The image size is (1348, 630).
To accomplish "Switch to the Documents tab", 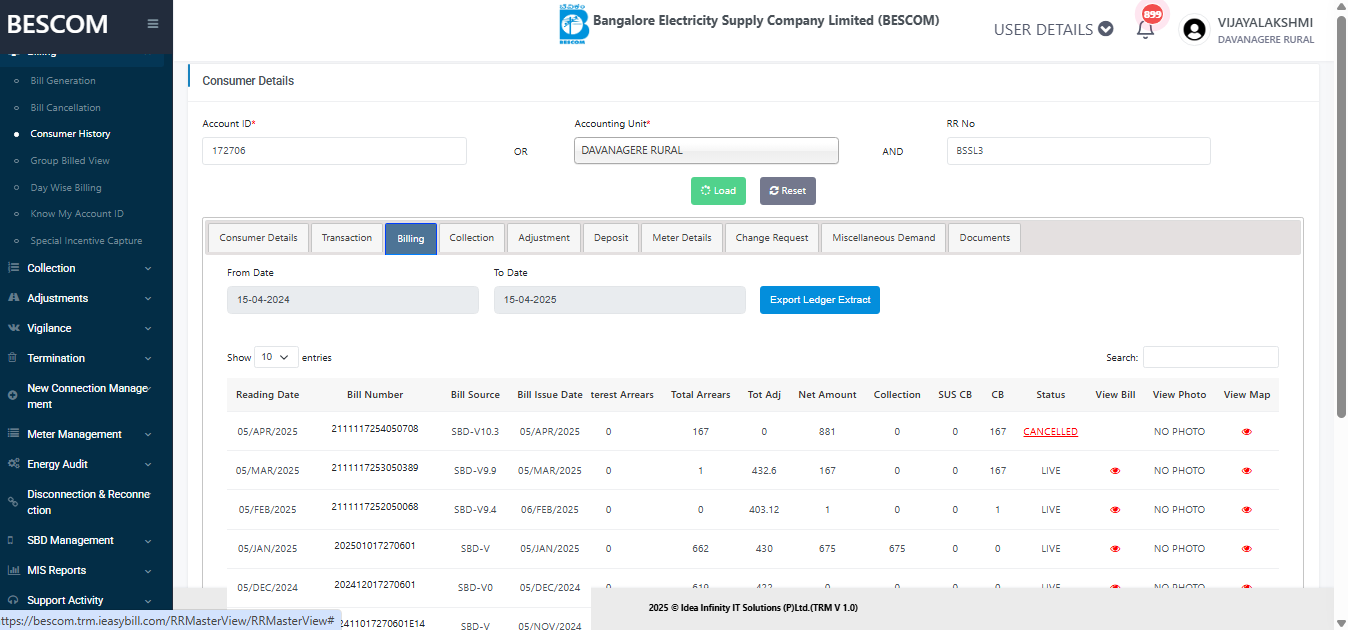I will (x=984, y=238).
